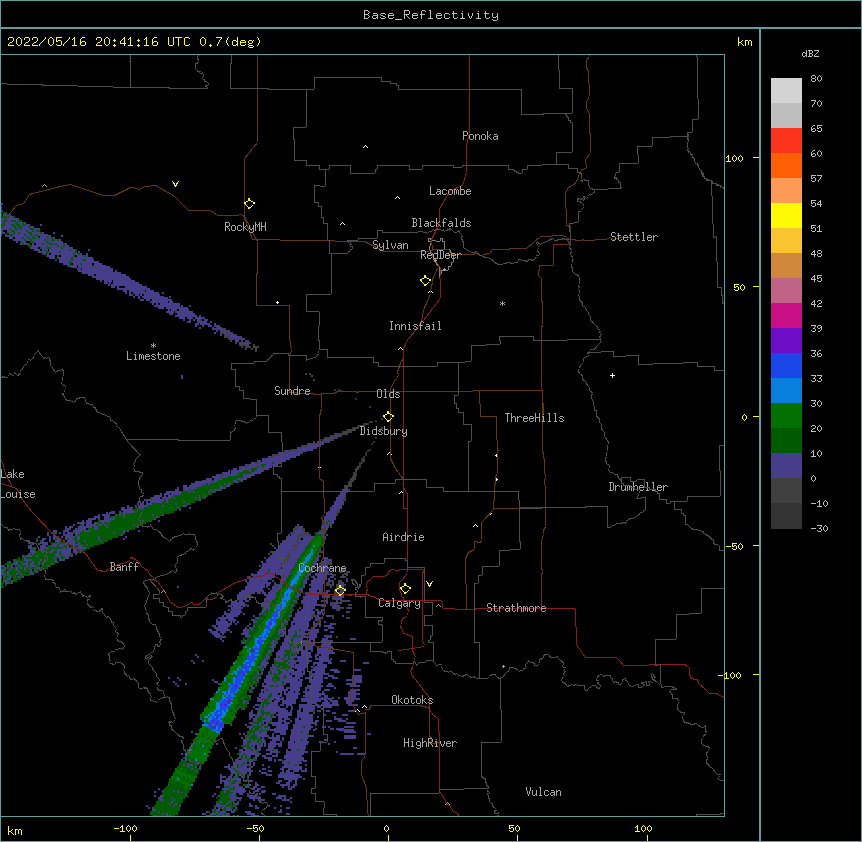Click the yellow marker below Cochrane
The height and width of the screenshot is (842, 862).
(340, 591)
